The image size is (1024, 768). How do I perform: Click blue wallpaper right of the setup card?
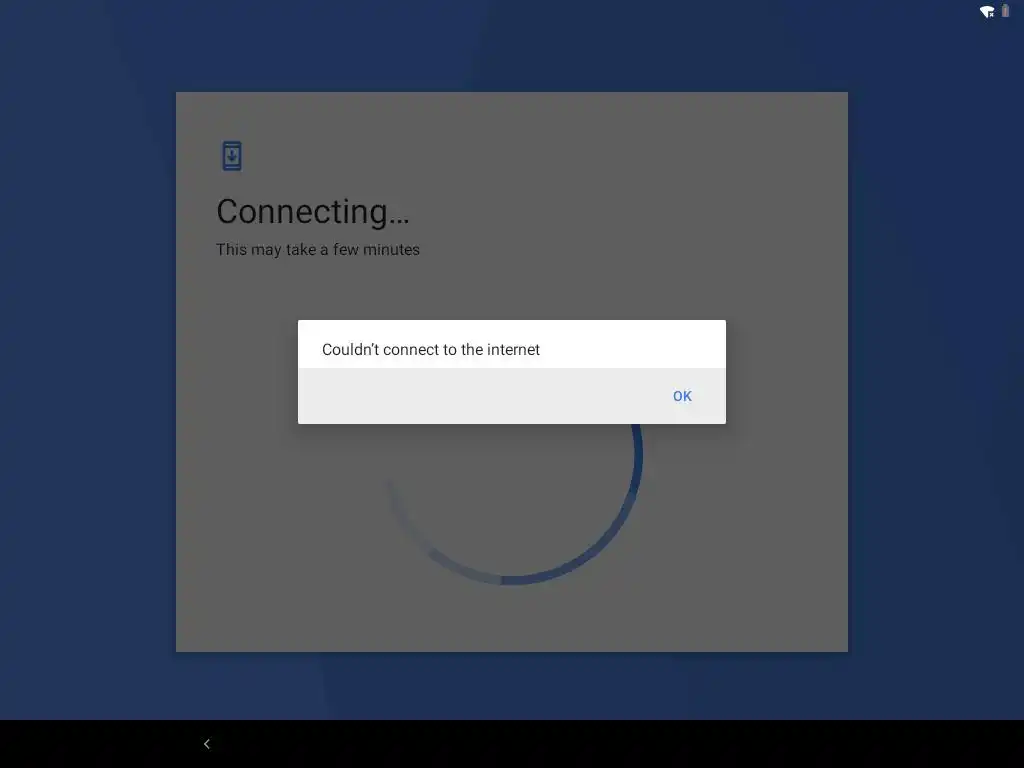tap(936, 371)
